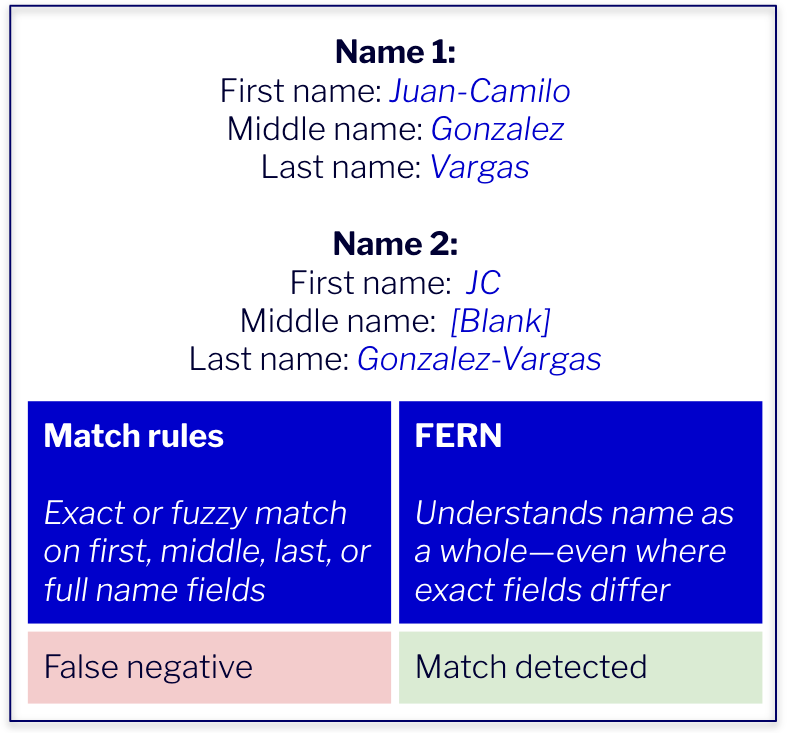Click the Name 2 heading
Image resolution: width=787 pixels, height=733 pixels.
click(395, 244)
